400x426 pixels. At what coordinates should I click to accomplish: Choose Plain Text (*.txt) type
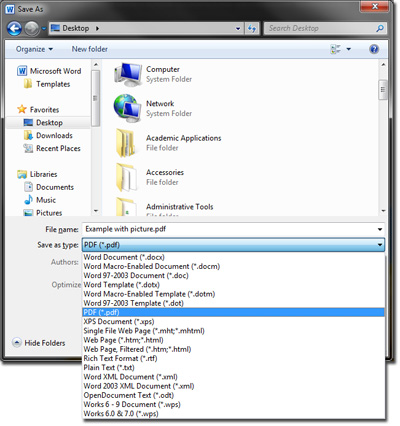pos(233,368)
